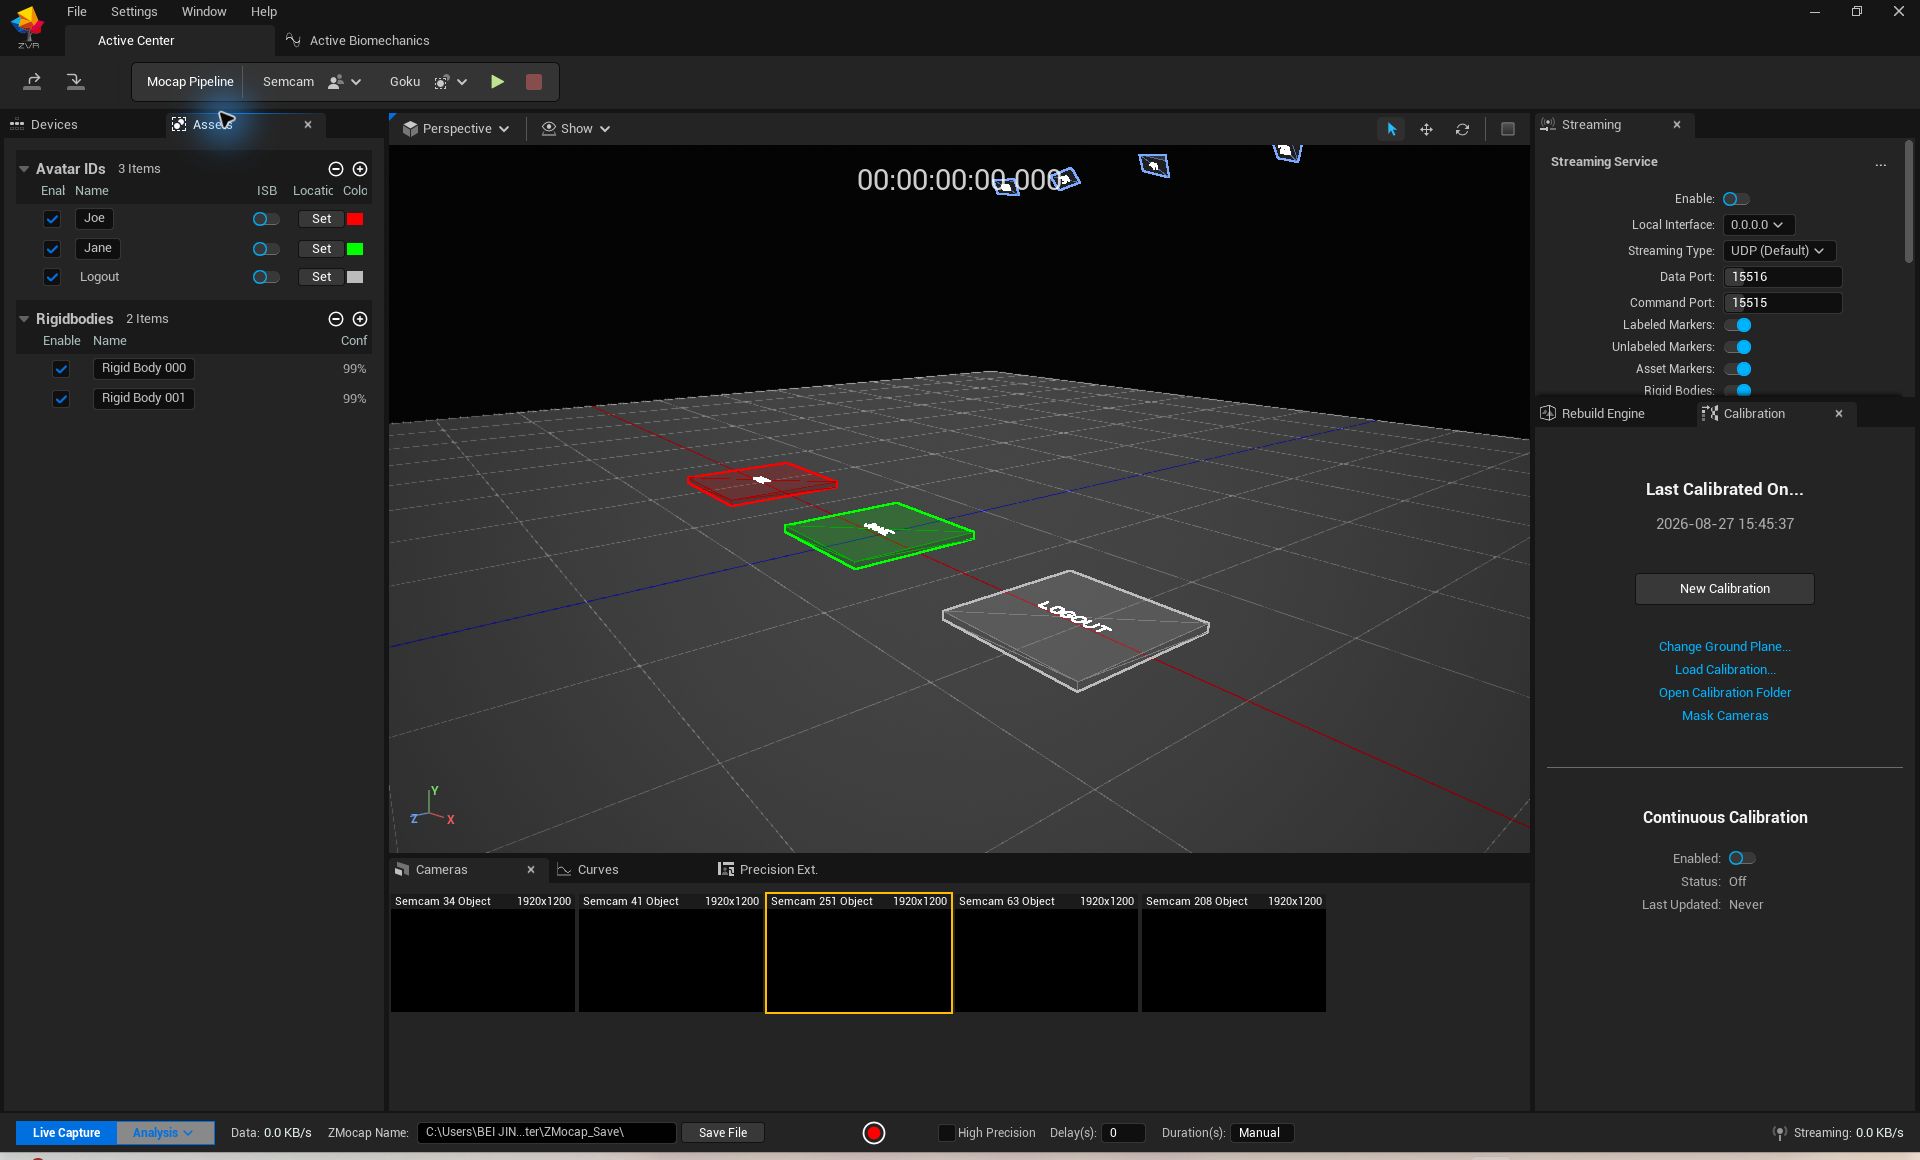Click Change Ground Plane link
The image size is (1920, 1160).
pos(1724,647)
